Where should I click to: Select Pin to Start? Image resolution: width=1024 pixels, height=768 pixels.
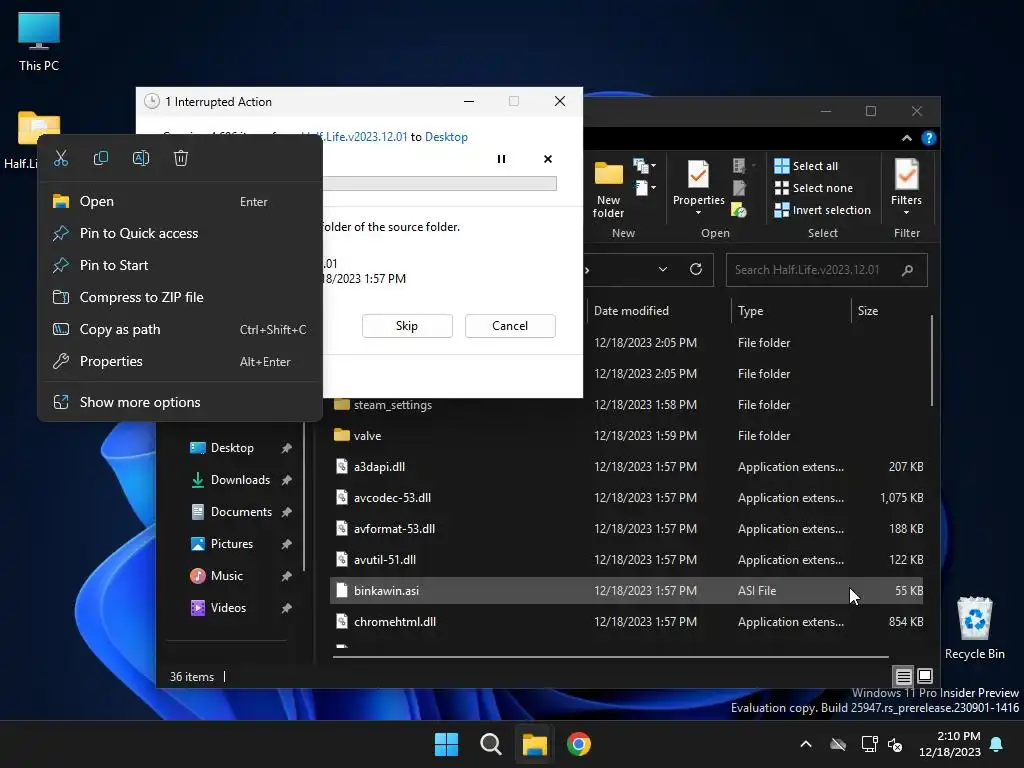pyautogui.click(x=180, y=265)
